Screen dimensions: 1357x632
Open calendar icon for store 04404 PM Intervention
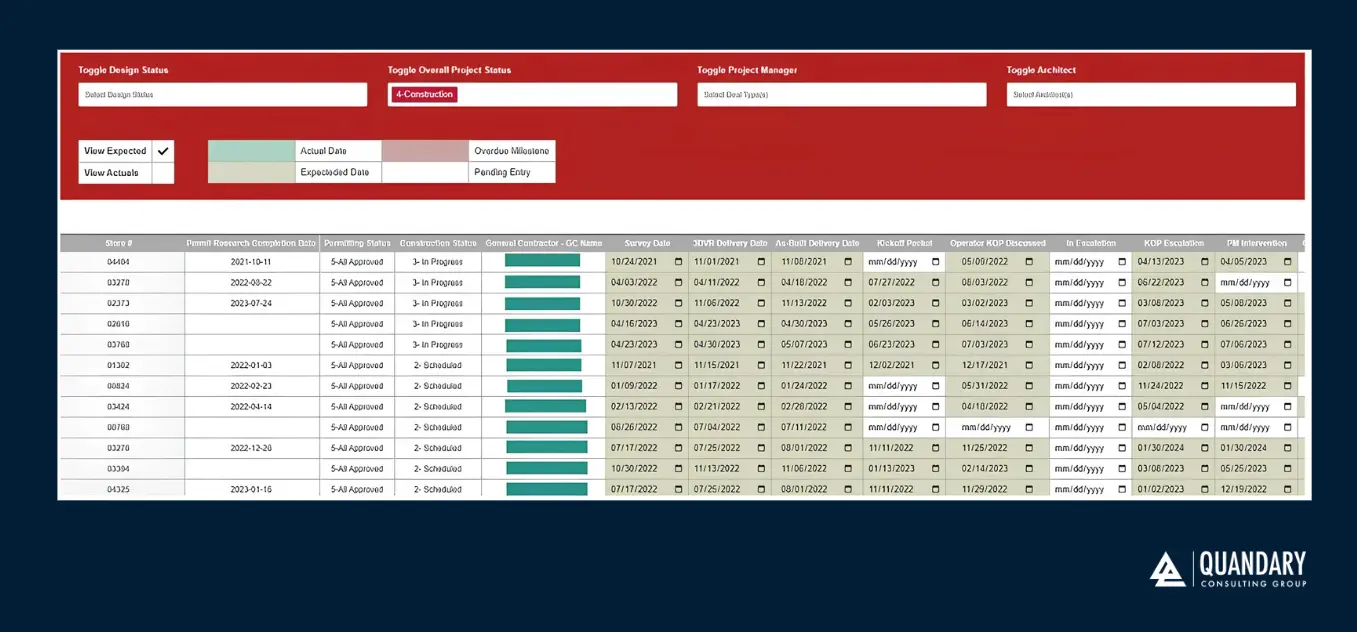click(x=1287, y=262)
